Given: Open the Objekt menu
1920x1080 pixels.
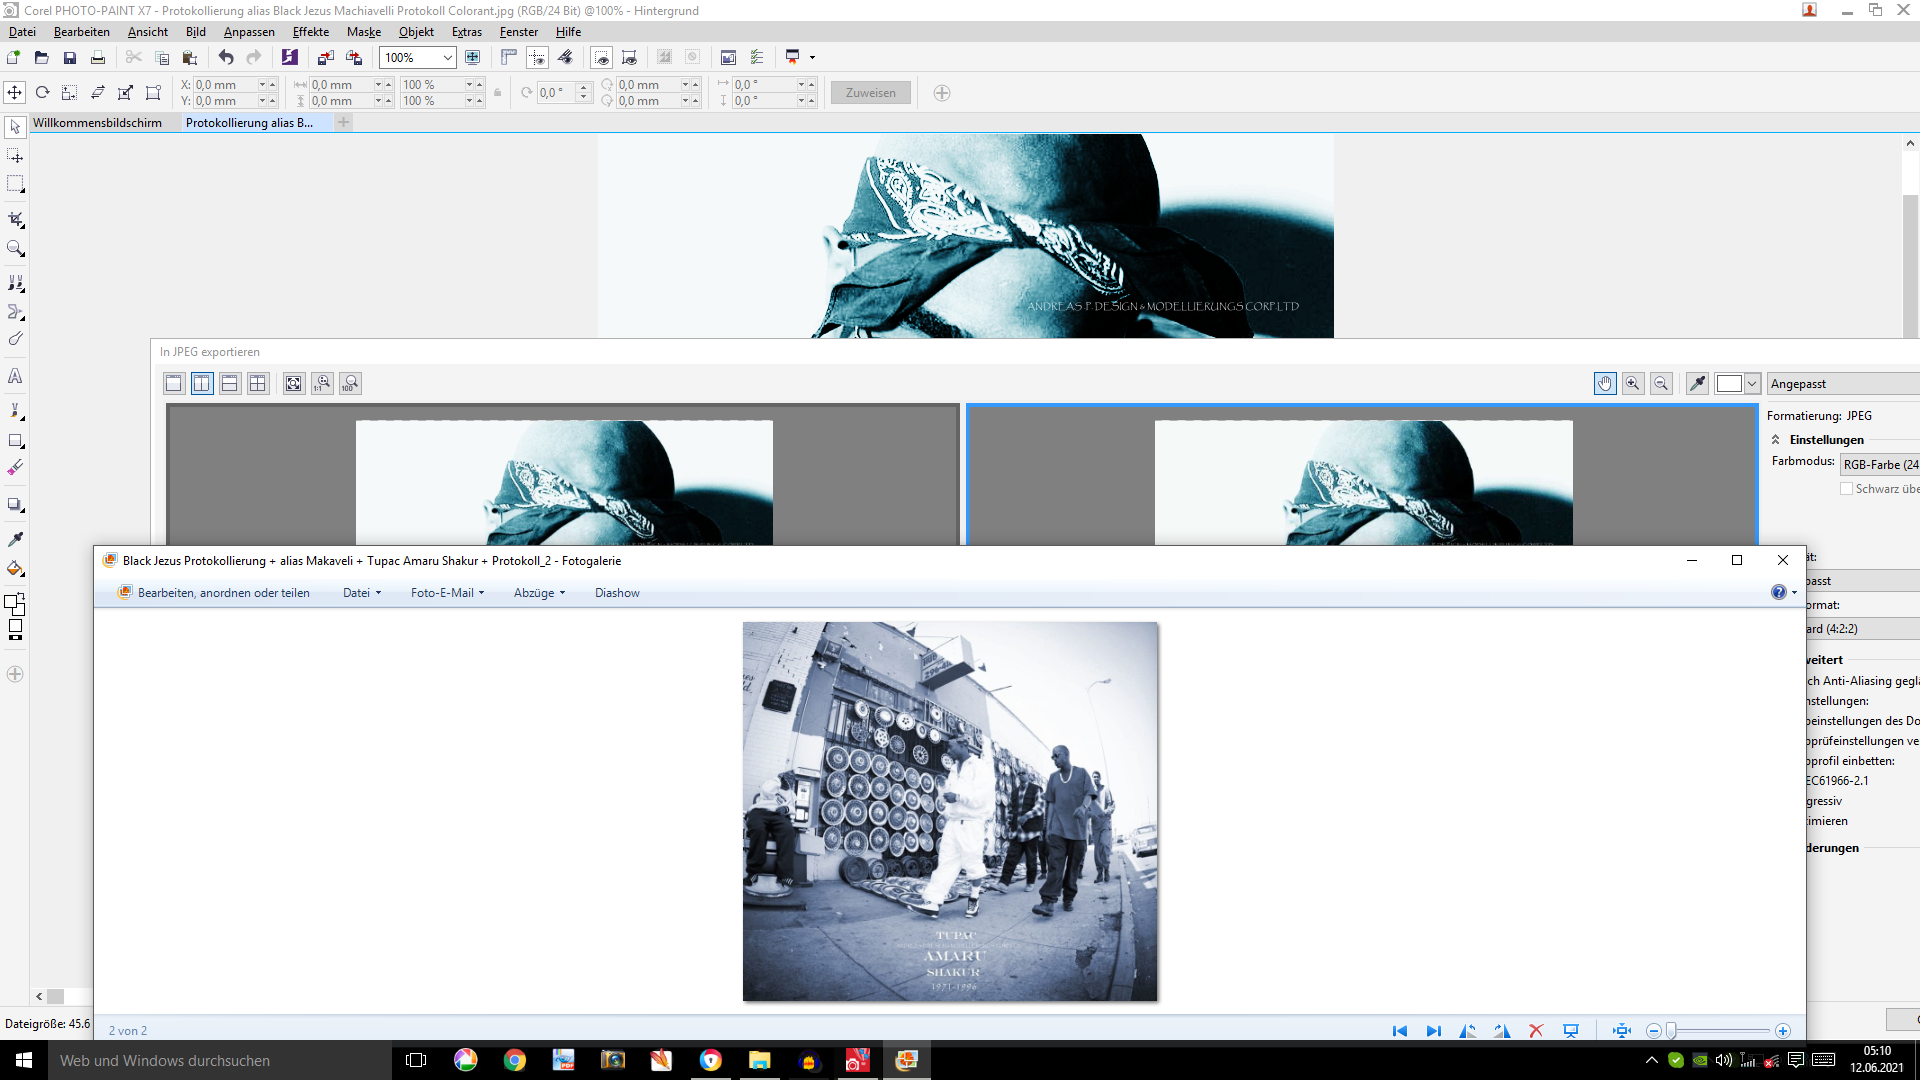Looking at the screenshot, I should click(x=416, y=32).
